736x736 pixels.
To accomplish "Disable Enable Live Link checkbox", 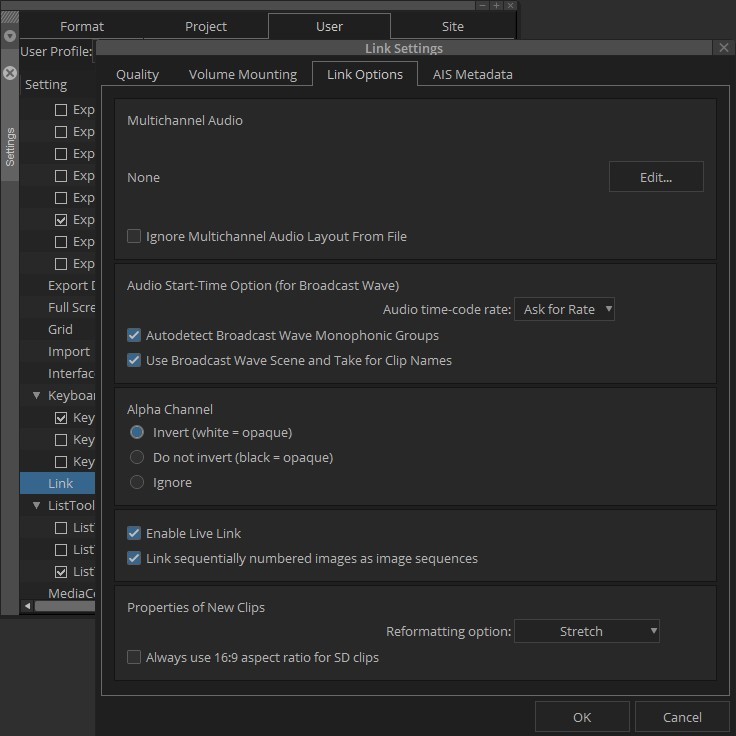I will [x=134, y=534].
